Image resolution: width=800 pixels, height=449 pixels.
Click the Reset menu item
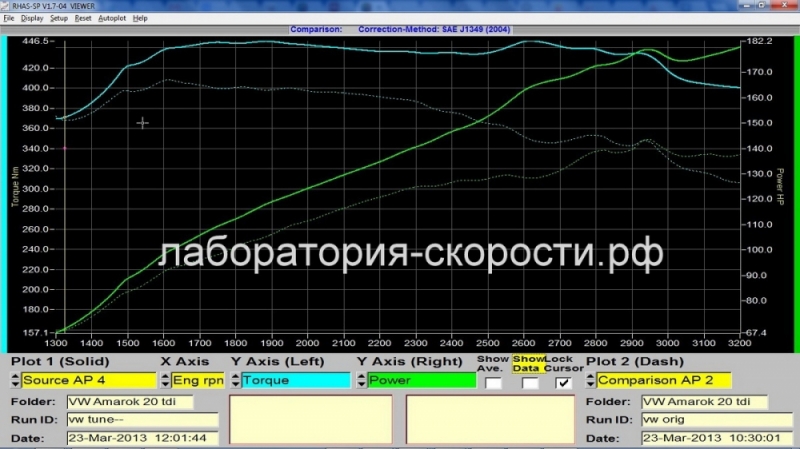[83, 18]
